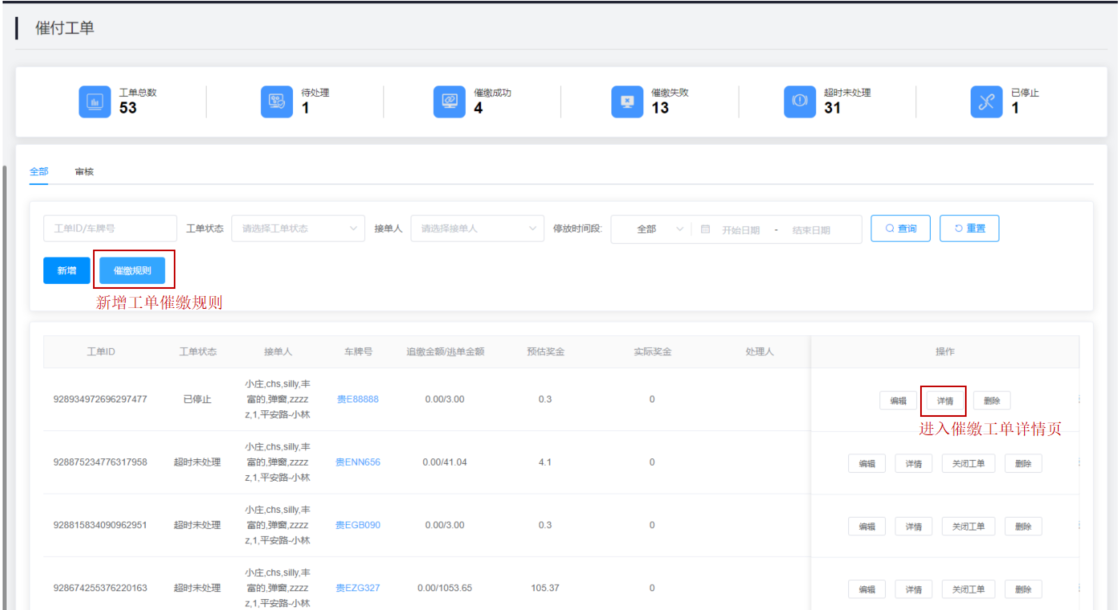Click the 工单ID/车牌号 search input field
The width and height of the screenshot is (1120, 610).
coord(109,229)
